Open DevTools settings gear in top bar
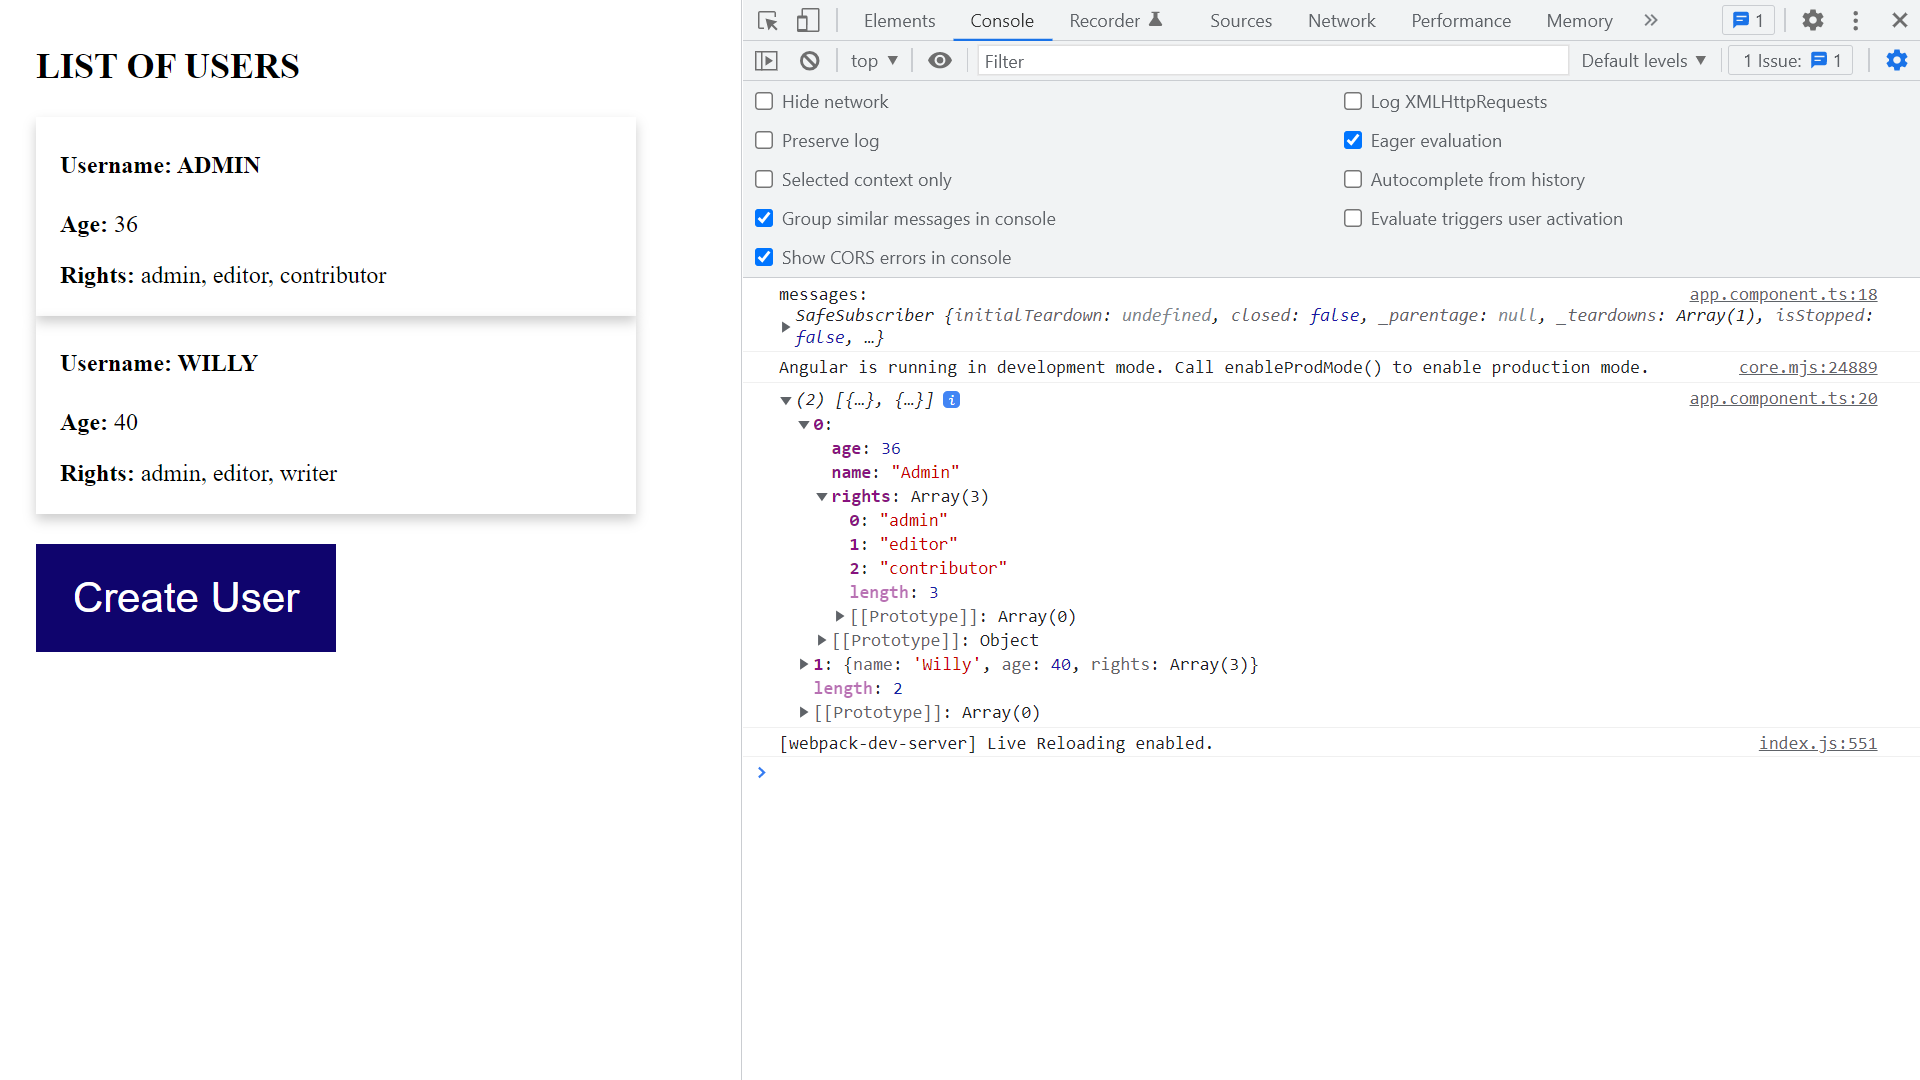Screen dimensions: 1920x1080 point(1812,21)
